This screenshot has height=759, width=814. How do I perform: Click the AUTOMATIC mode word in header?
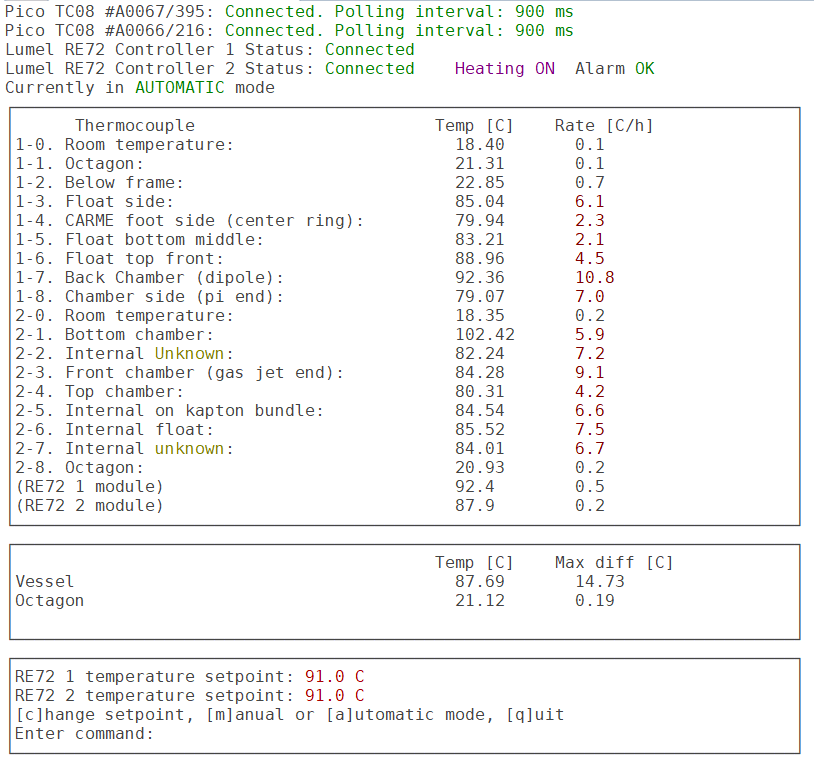(x=180, y=88)
